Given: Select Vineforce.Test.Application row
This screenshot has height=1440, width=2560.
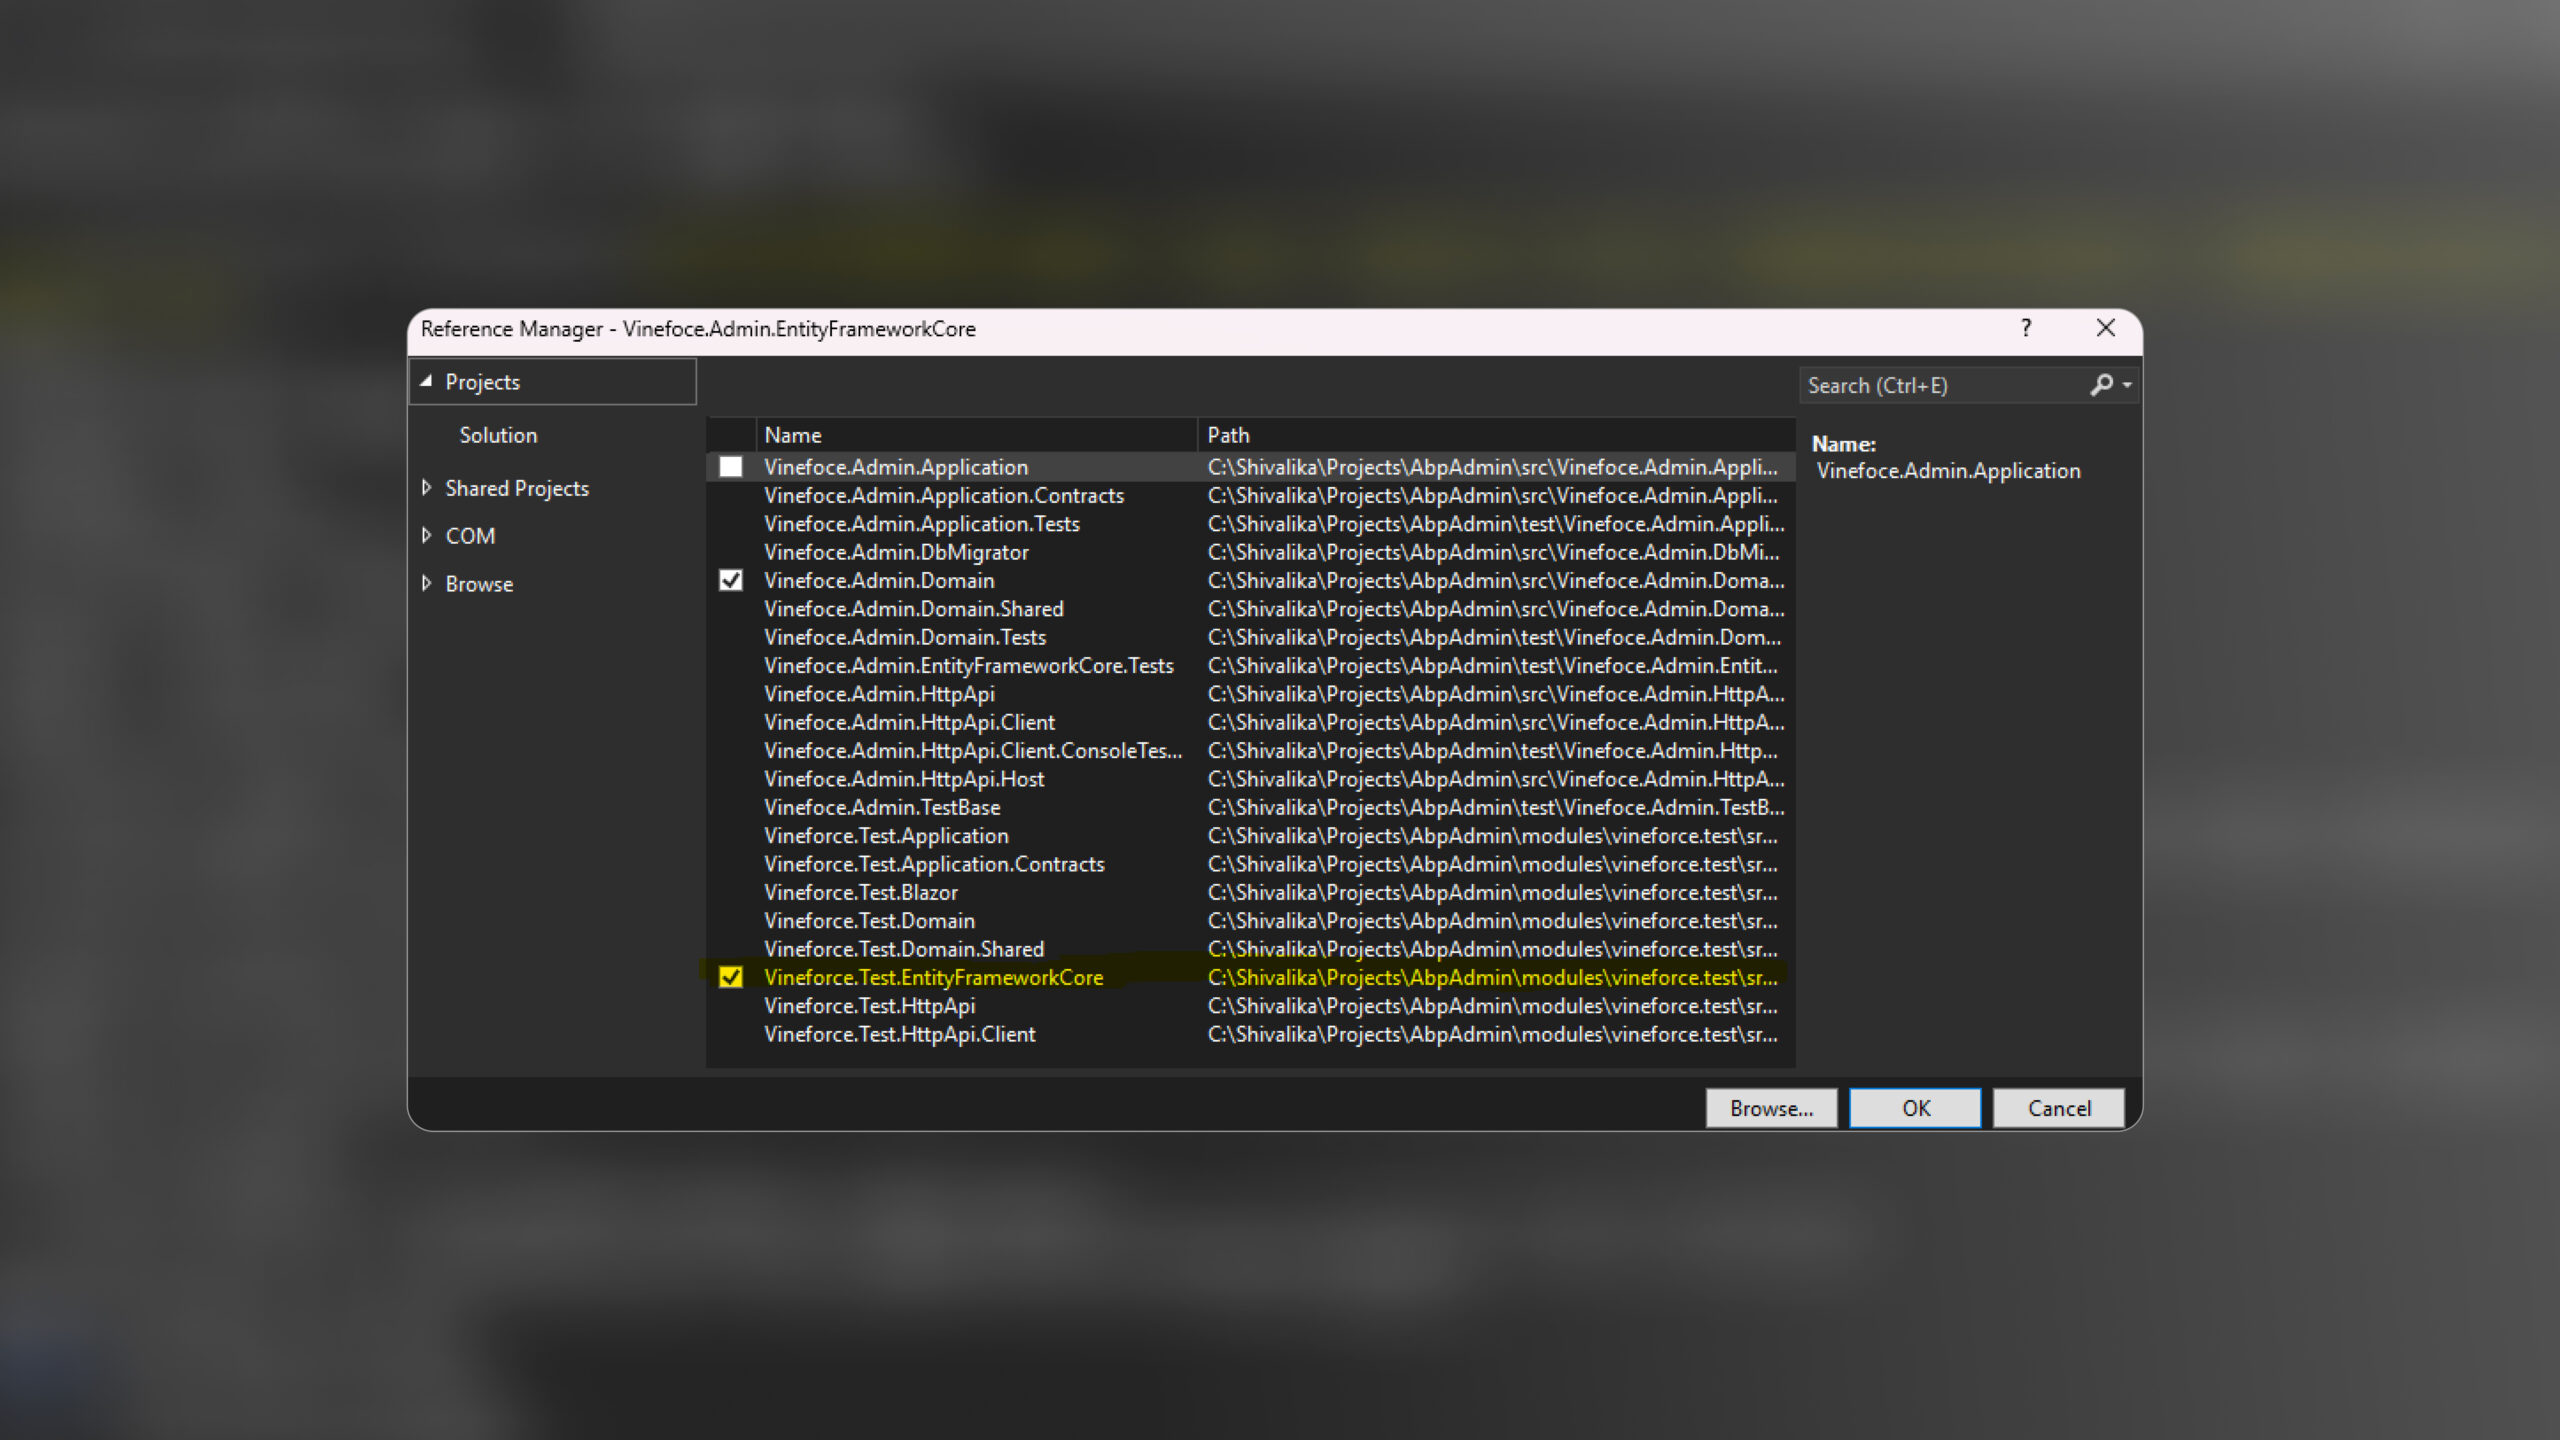Looking at the screenshot, I should tap(1250, 836).
